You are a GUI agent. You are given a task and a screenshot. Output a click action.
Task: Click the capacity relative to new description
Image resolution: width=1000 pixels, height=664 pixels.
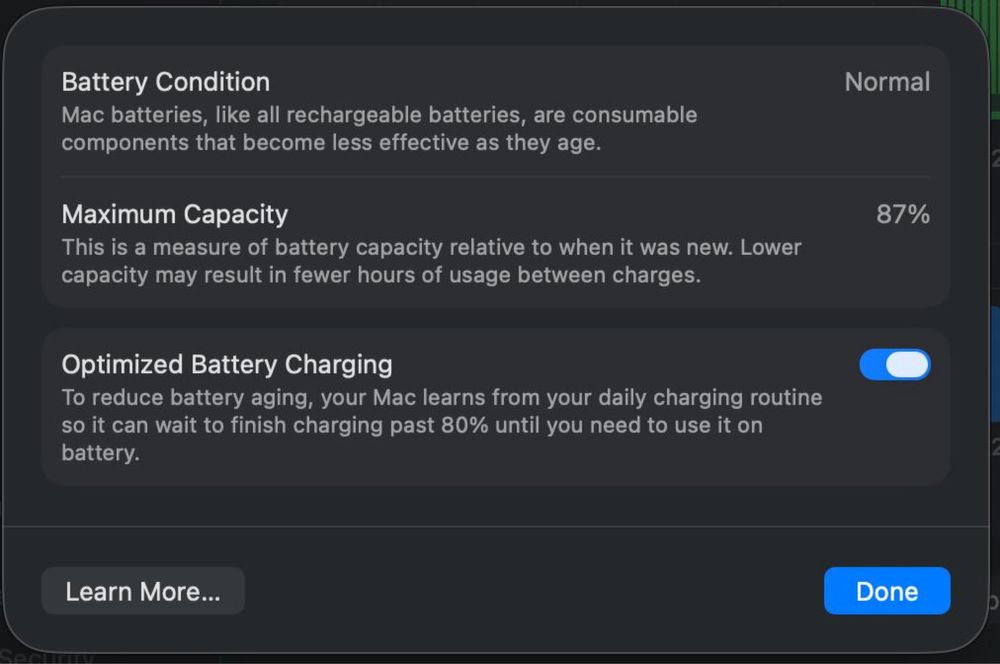tap(430, 247)
